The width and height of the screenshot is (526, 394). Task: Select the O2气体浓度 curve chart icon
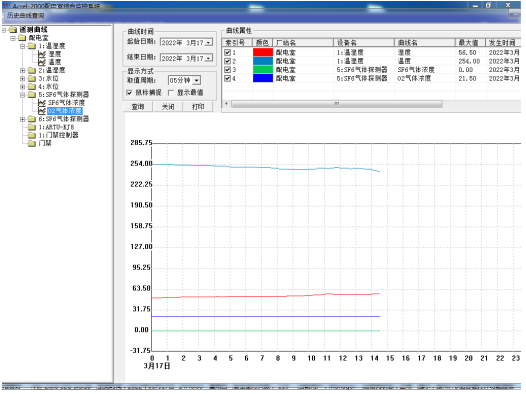(x=42, y=111)
